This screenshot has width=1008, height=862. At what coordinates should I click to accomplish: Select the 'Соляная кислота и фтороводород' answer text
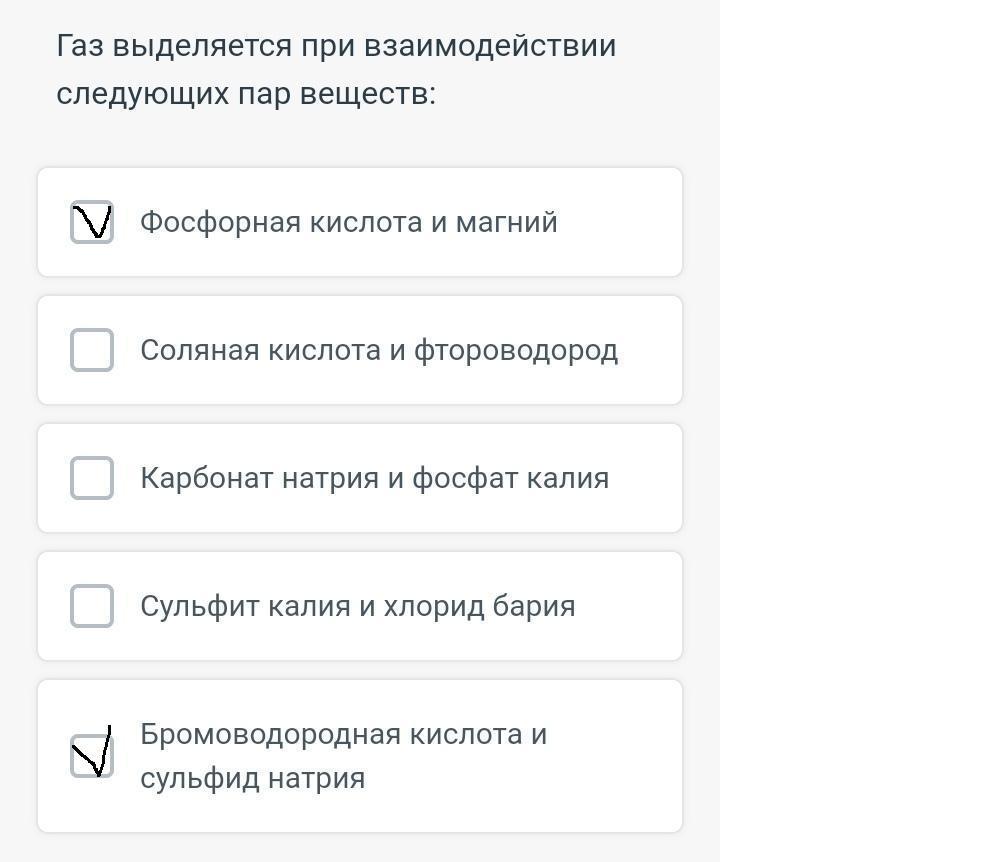coord(378,350)
